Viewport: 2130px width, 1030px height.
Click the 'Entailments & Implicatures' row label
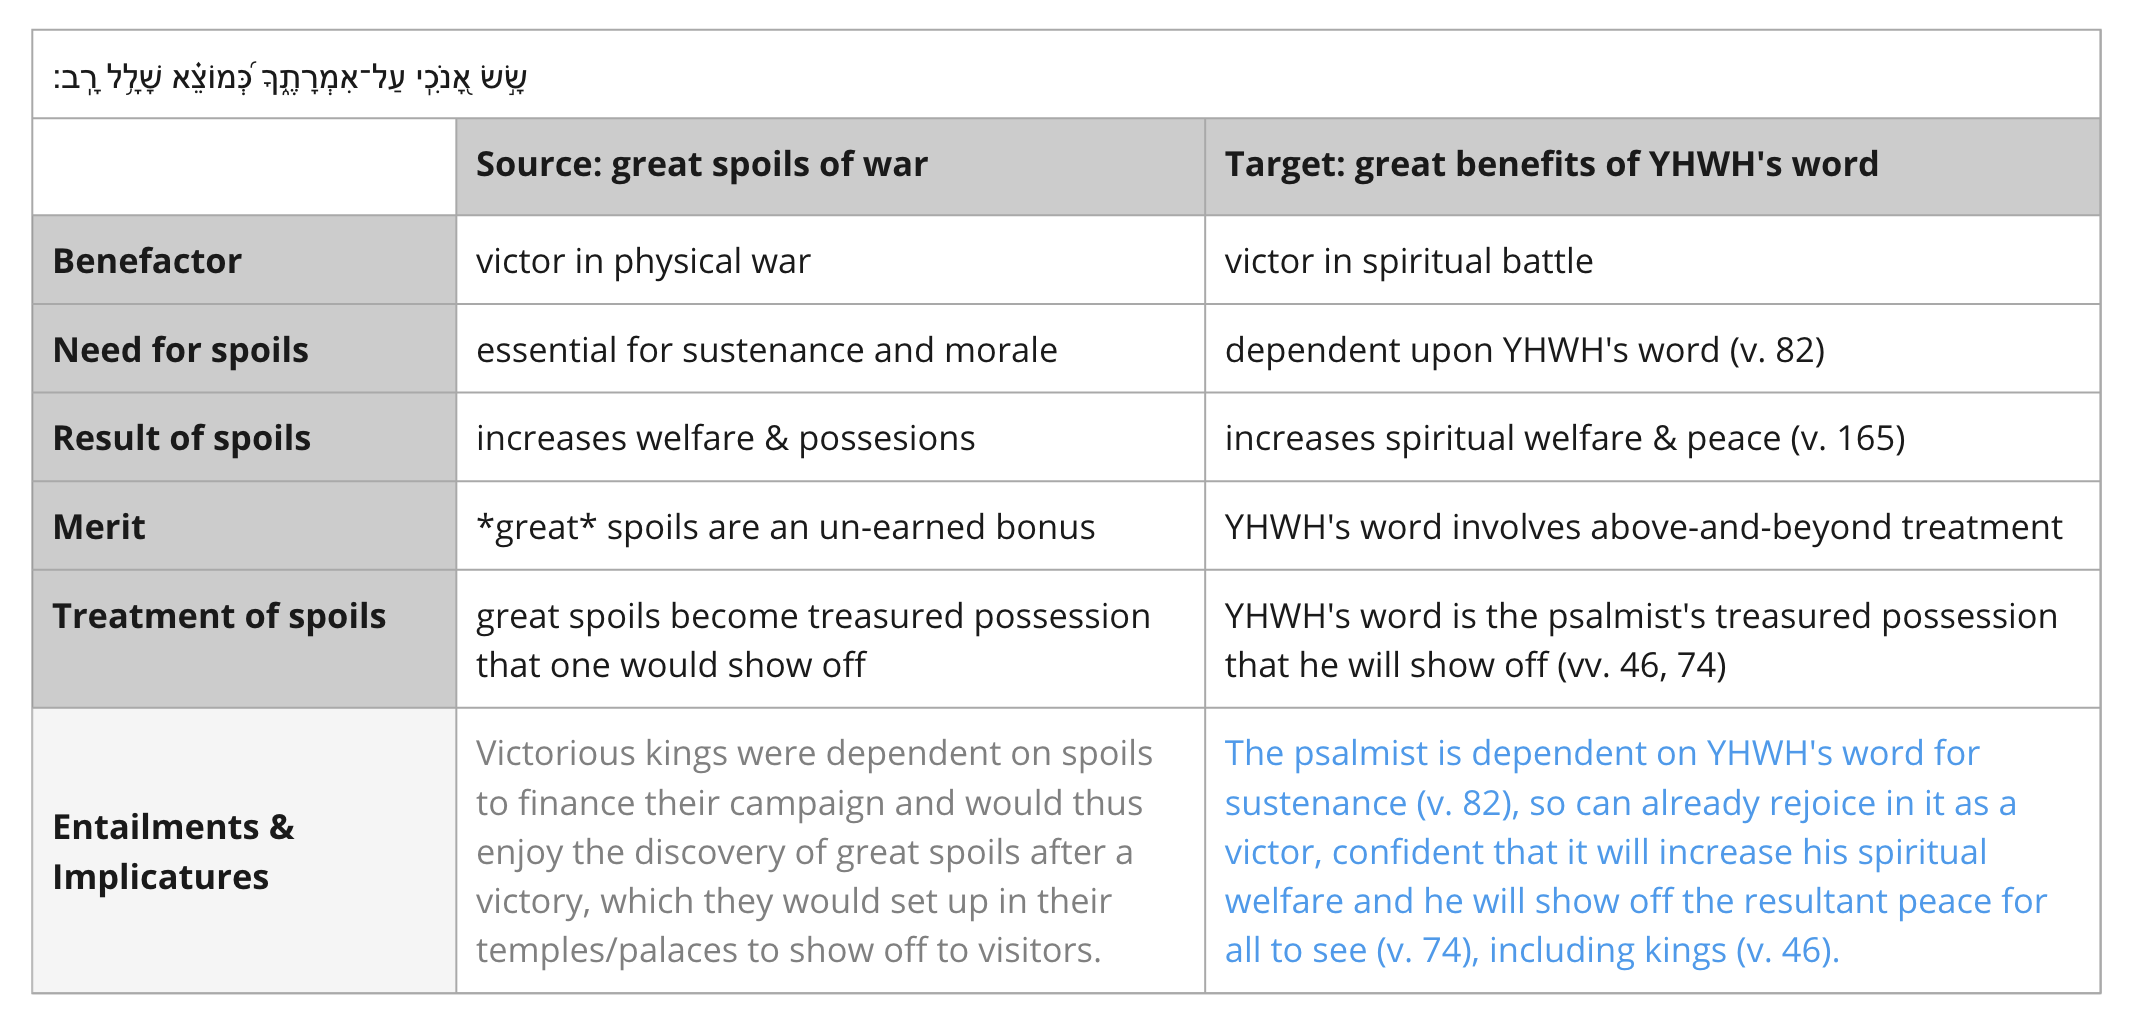pyautogui.click(x=174, y=852)
